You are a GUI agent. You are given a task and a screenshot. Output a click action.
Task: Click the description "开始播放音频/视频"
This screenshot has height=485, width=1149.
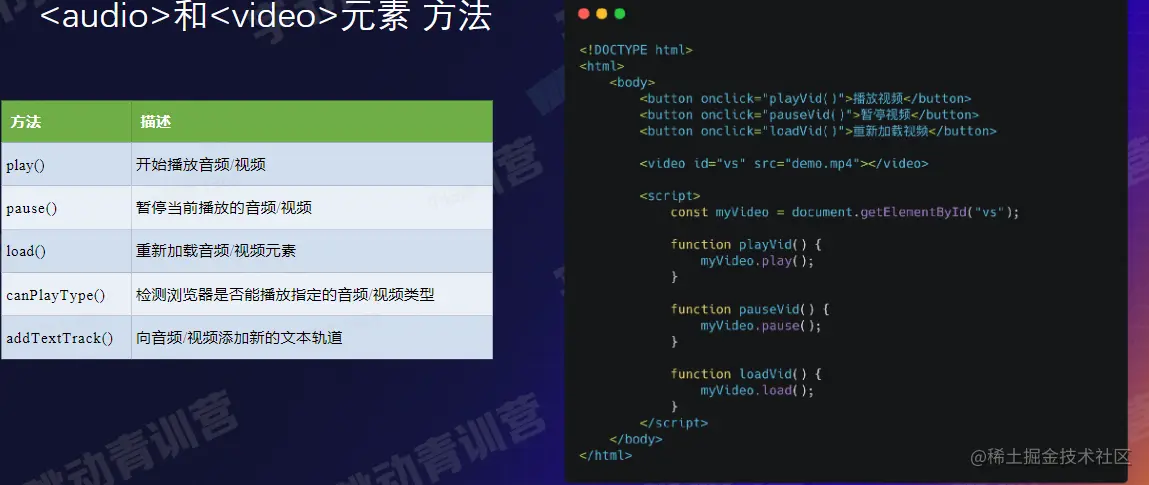[200, 165]
